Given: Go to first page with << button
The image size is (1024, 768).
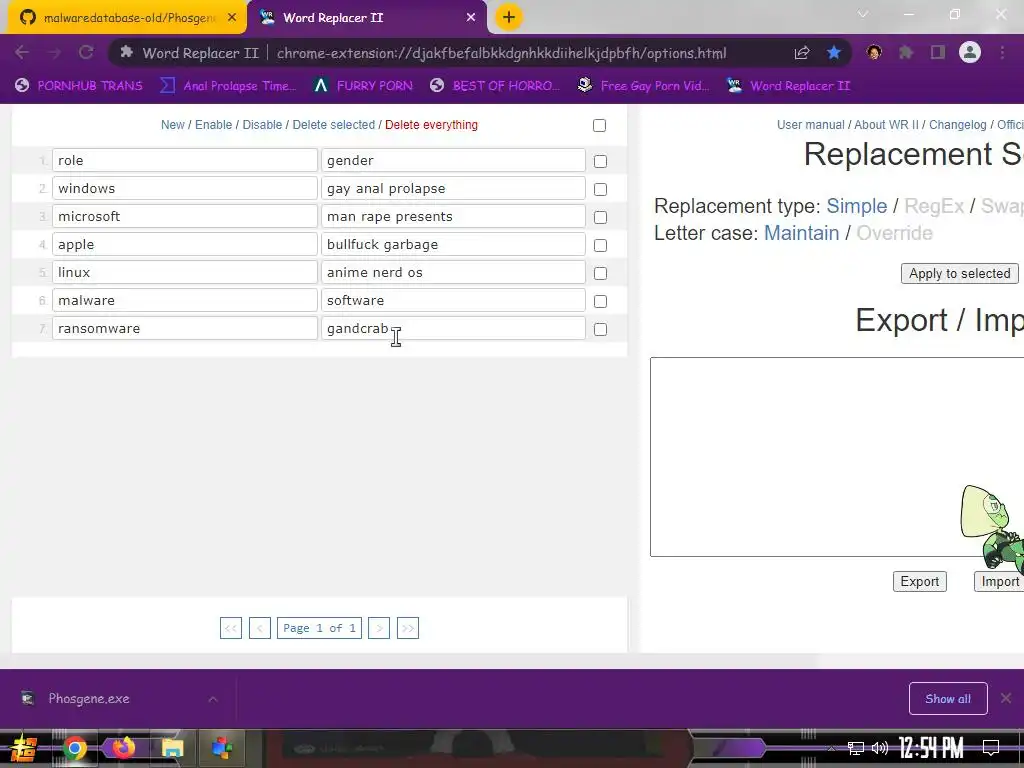Looking at the screenshot, I should click(x=231, y=628).
